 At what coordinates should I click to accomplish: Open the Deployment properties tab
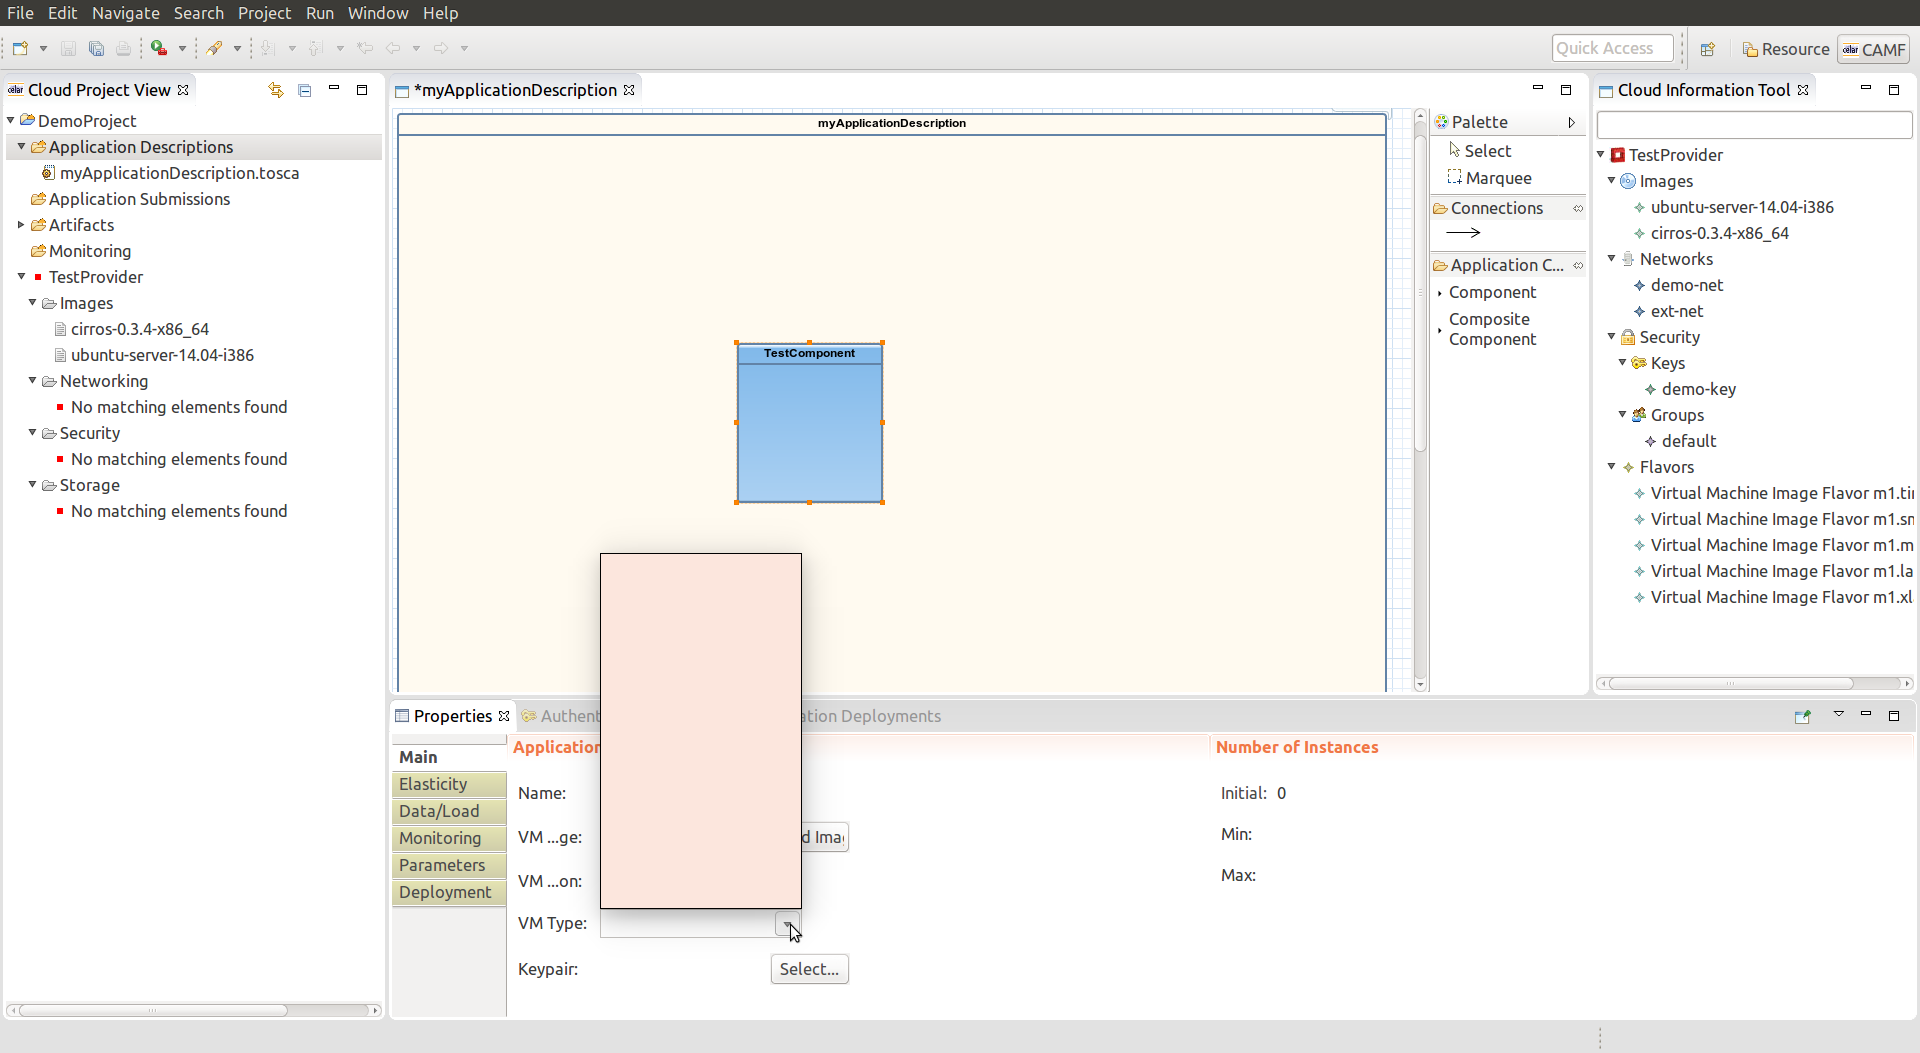(x=447, y=892)
